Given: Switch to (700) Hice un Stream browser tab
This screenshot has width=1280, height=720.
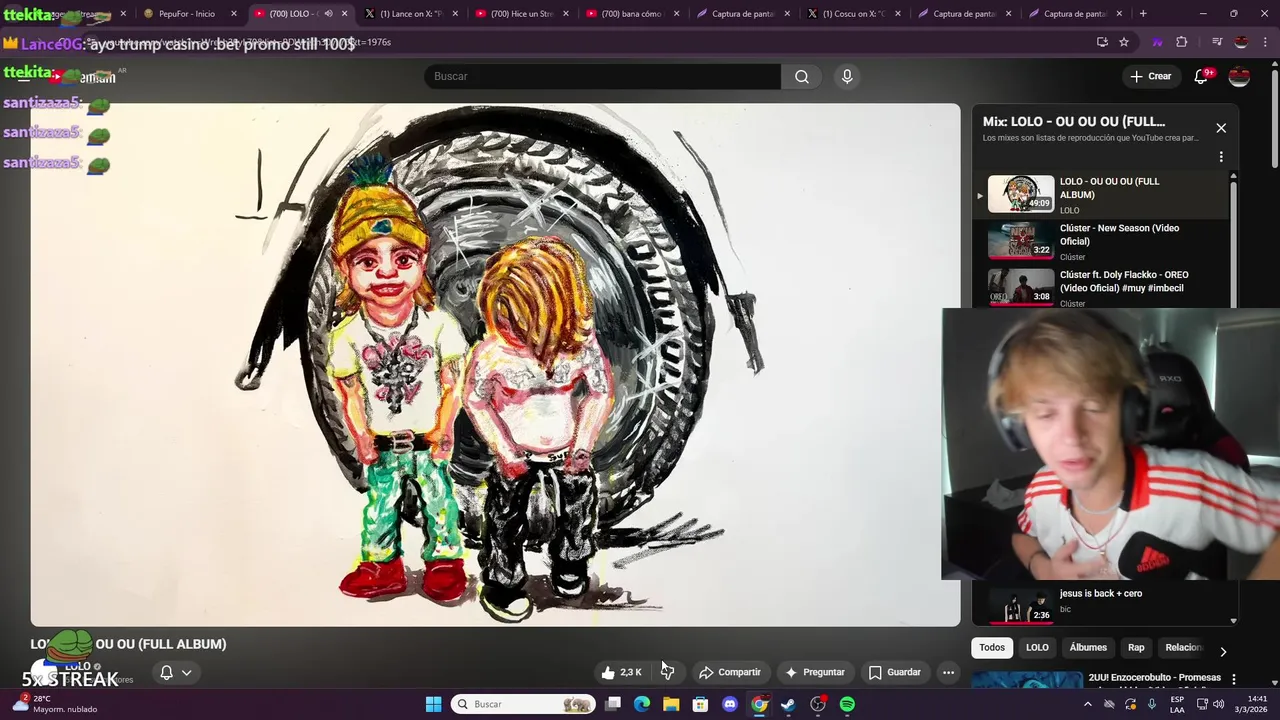Looking at the screenshot, I should coord(521,14).
